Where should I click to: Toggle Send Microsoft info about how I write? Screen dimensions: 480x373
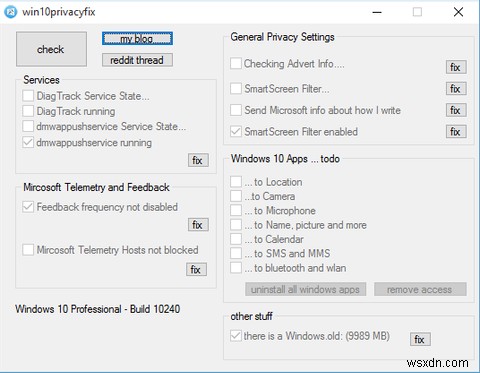click(236, 110)
